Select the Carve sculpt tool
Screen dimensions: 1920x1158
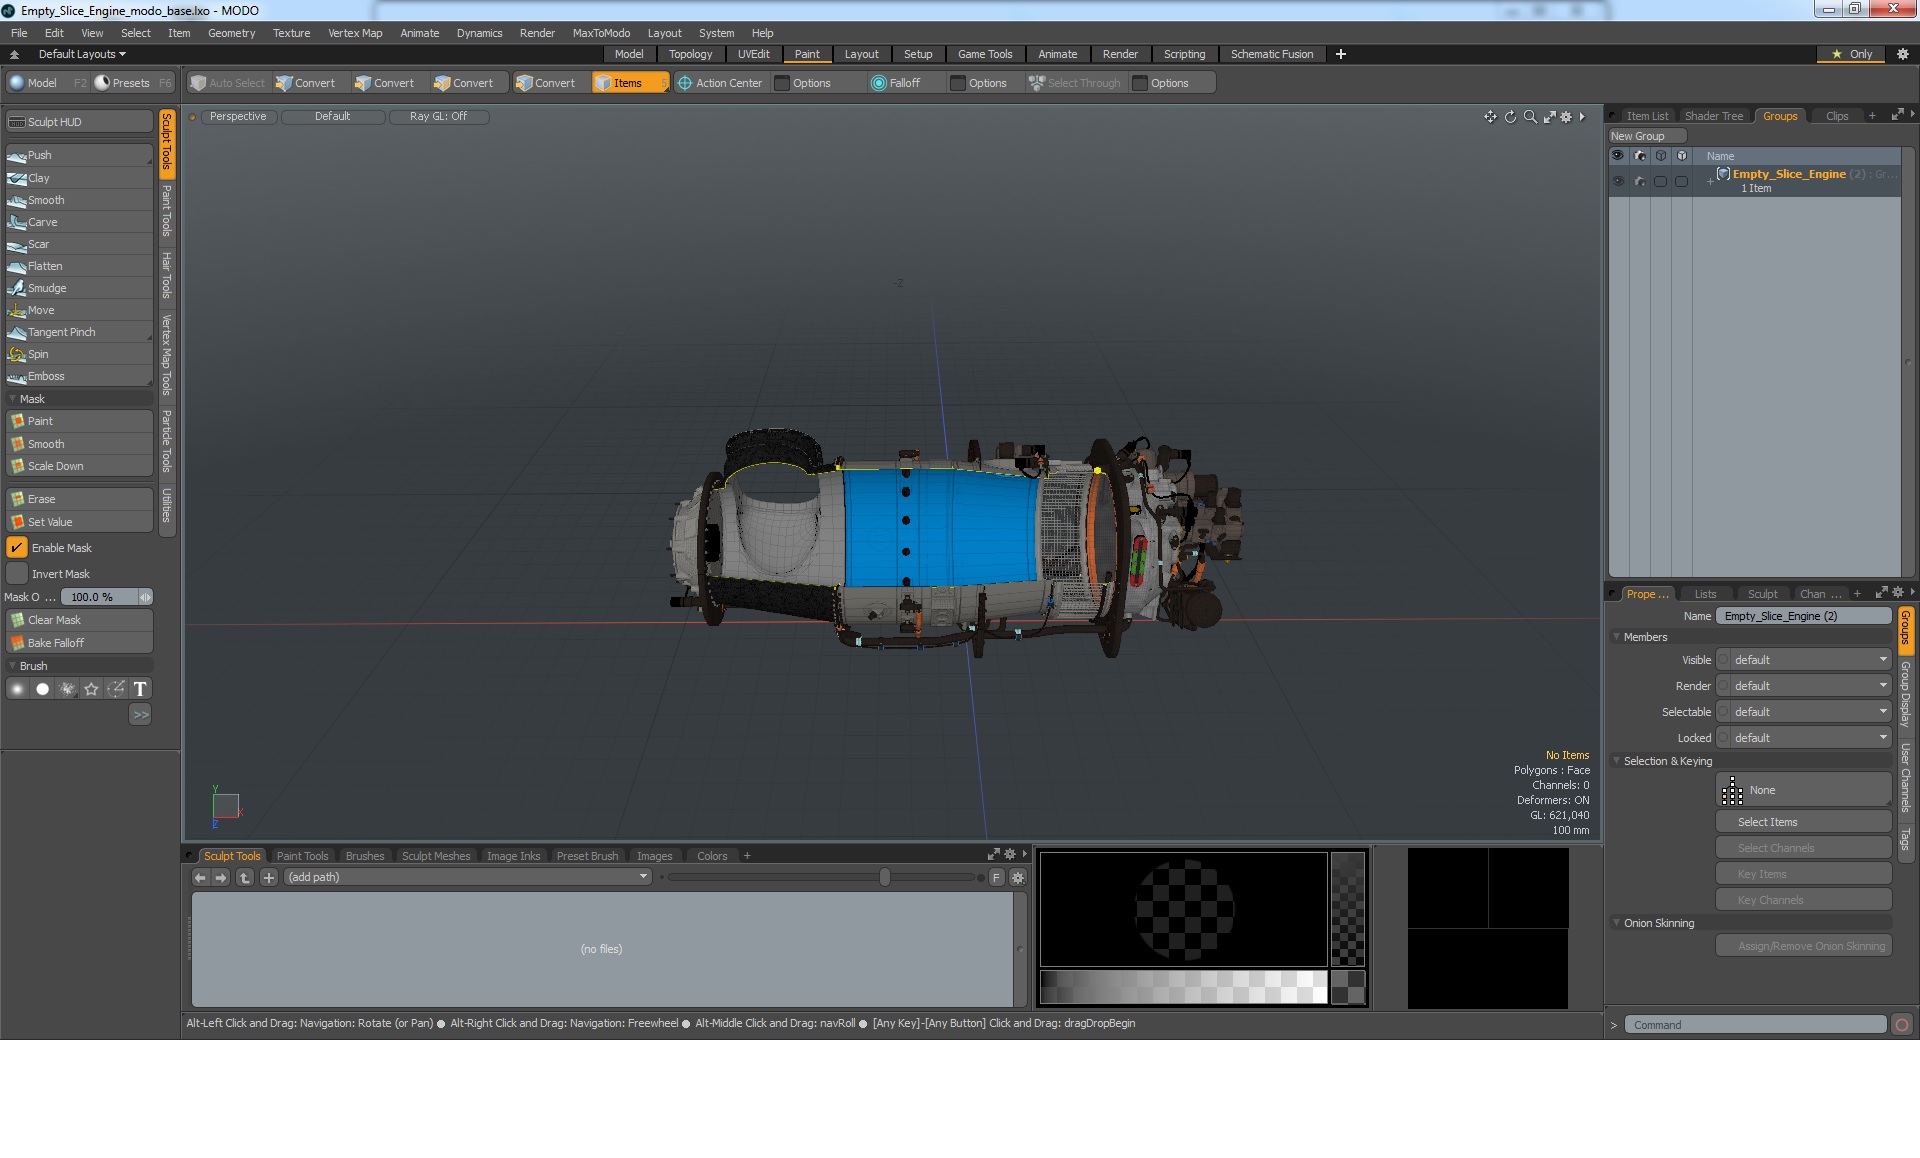[43, 221]
